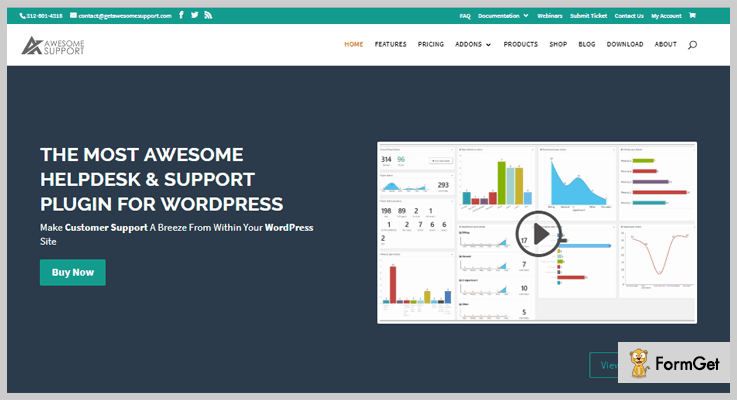The height and width of the screenshot is (400, 737).
Task: Open the Contact Us link
Action: (x=629, y=16)
